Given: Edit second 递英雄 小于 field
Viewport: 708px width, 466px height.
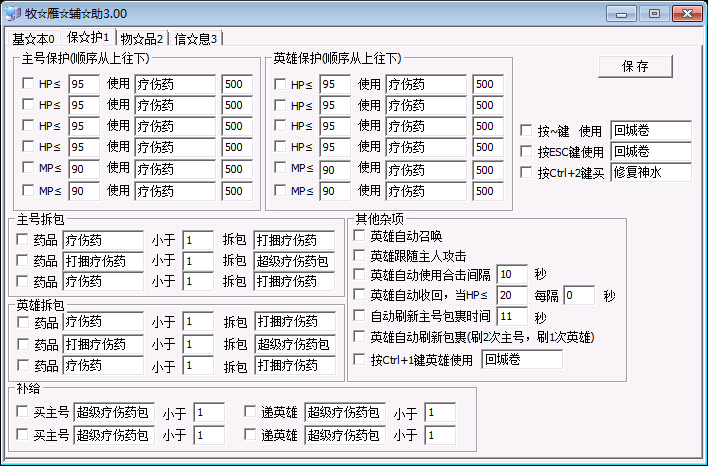Looking at the screenshot, I should pyautogui.click(x=440, y=435).
